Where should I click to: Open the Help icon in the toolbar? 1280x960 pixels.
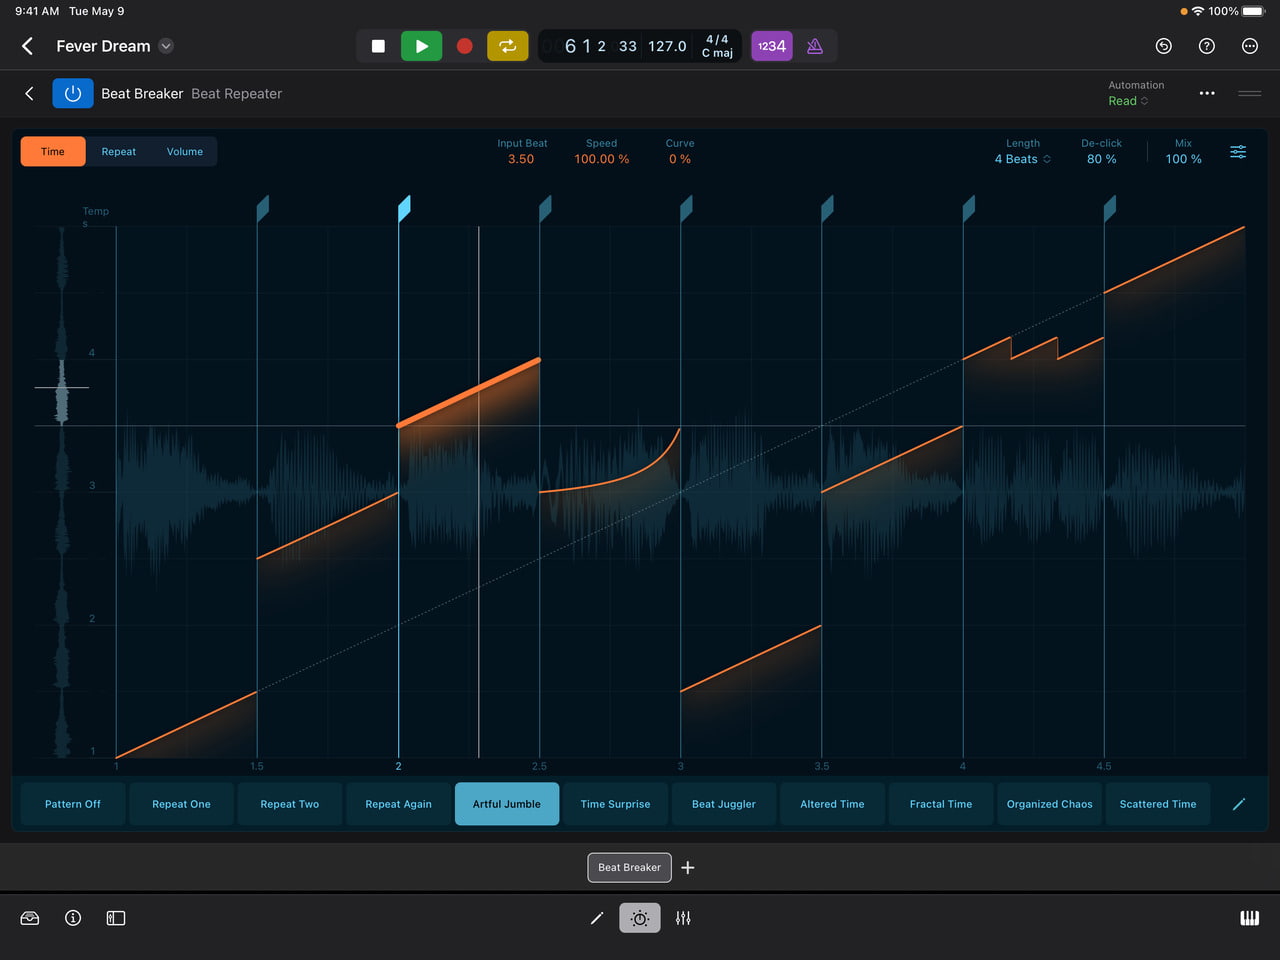[1206, 46]
